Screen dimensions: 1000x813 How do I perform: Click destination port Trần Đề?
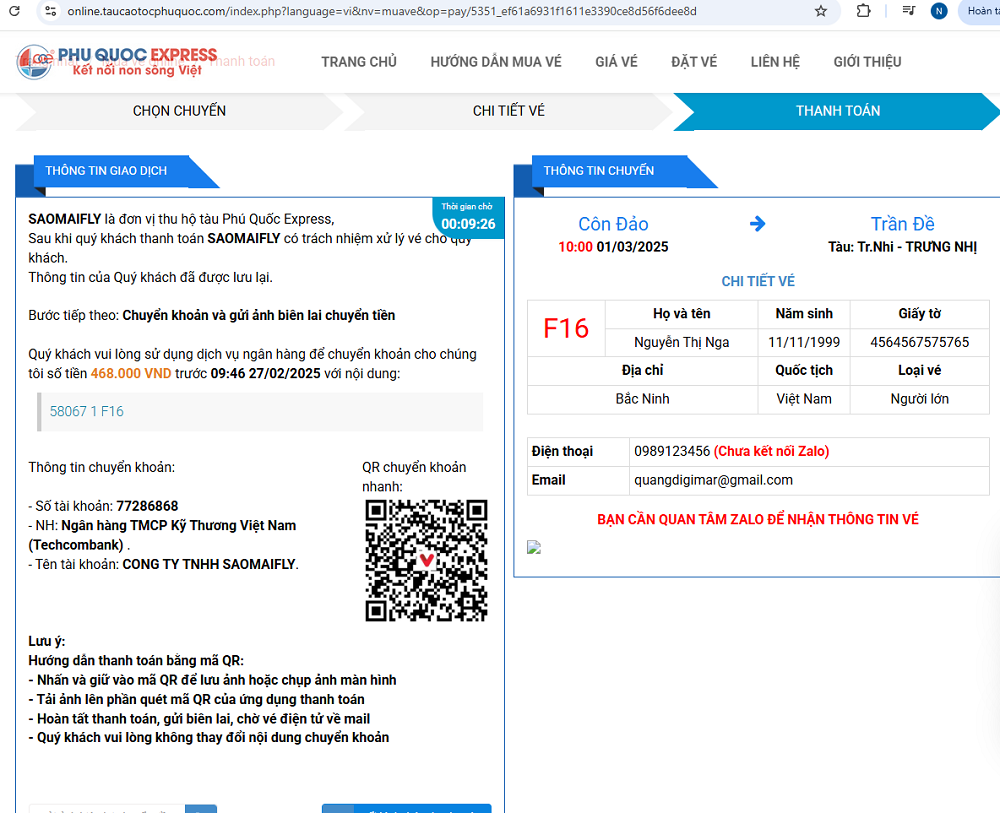pyautogui.click(x=902, y=224)
